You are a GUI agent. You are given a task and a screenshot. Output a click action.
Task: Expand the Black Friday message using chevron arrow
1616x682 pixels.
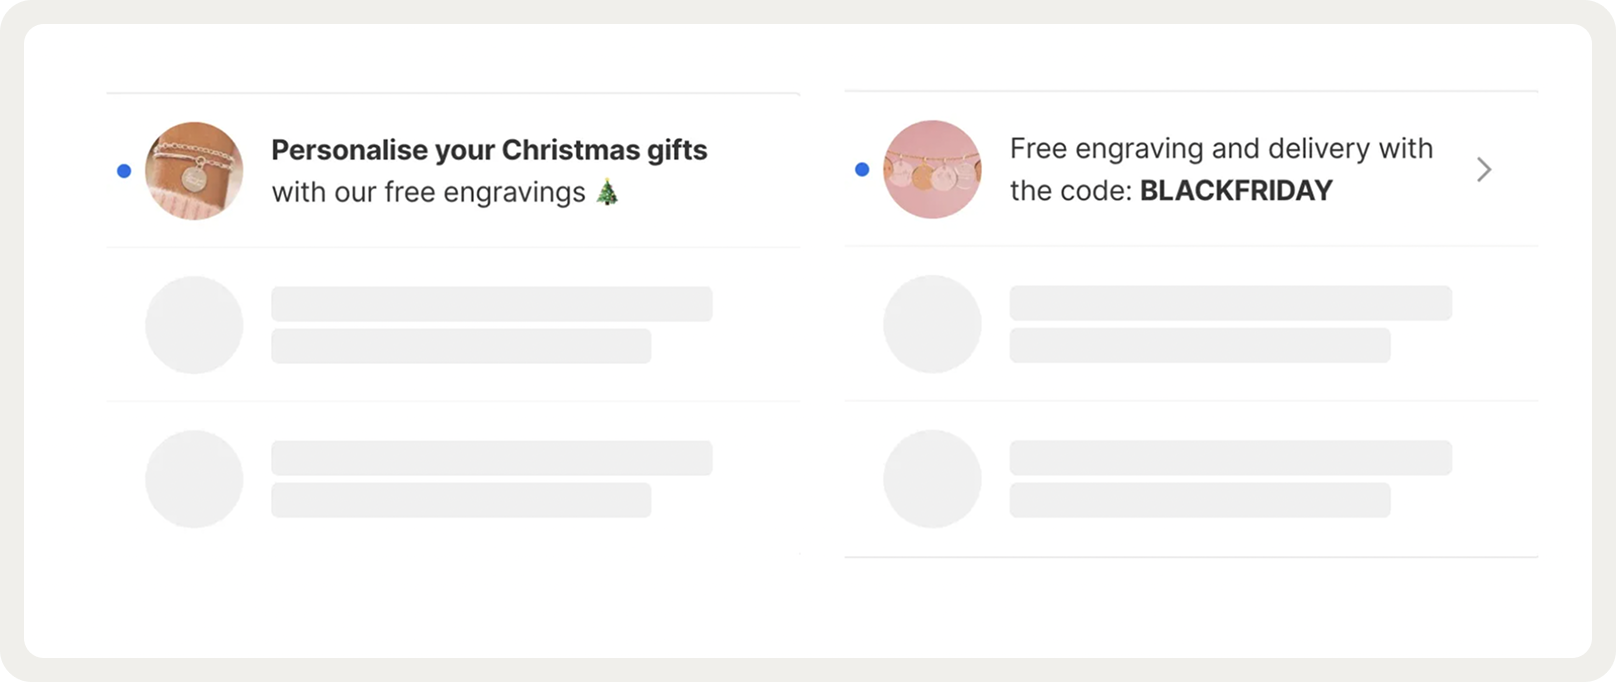(x=1484, y=170)
